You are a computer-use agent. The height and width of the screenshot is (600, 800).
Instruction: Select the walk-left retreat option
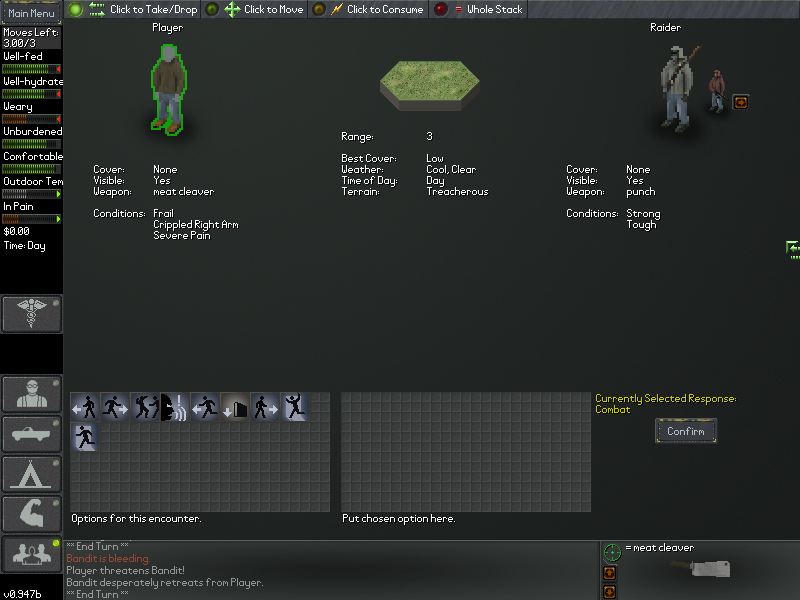pos(85,407)
